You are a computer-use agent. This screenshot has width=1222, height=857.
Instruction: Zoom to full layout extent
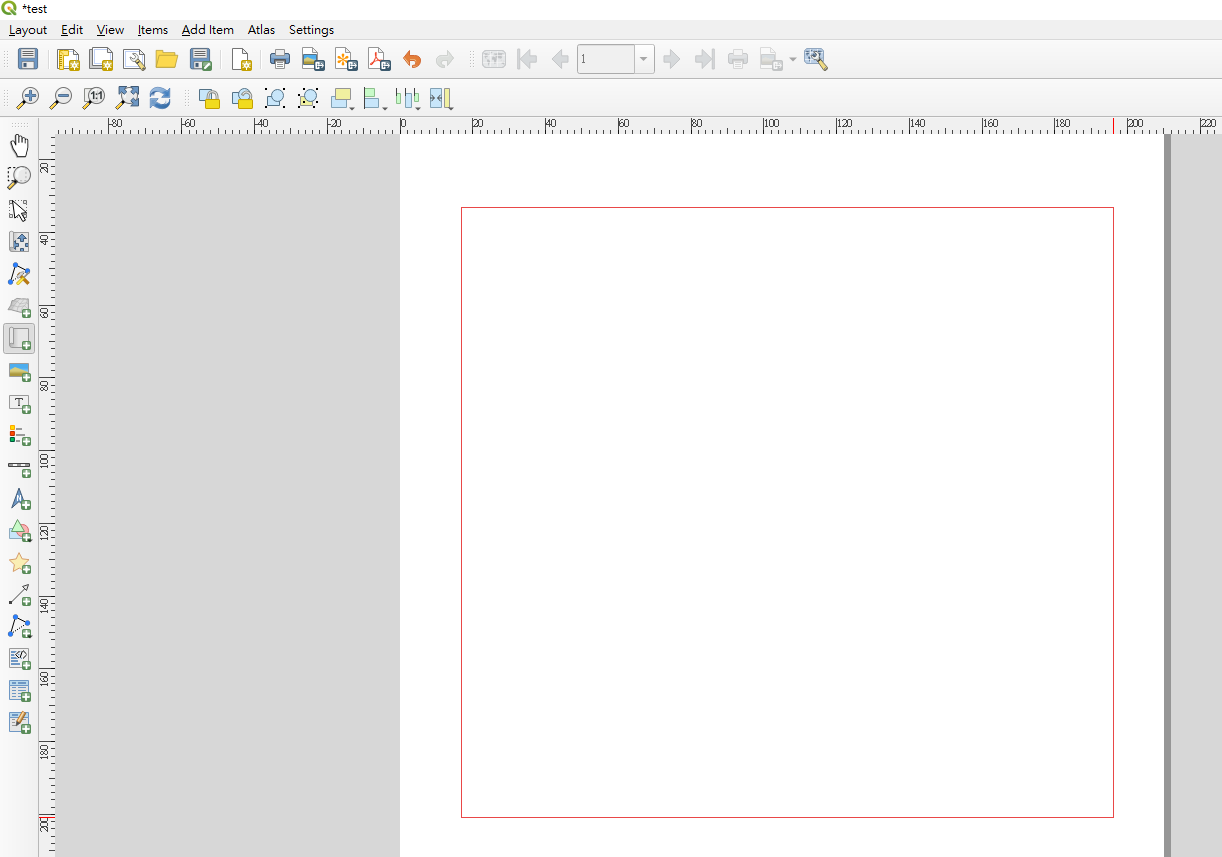click(127, 98)
